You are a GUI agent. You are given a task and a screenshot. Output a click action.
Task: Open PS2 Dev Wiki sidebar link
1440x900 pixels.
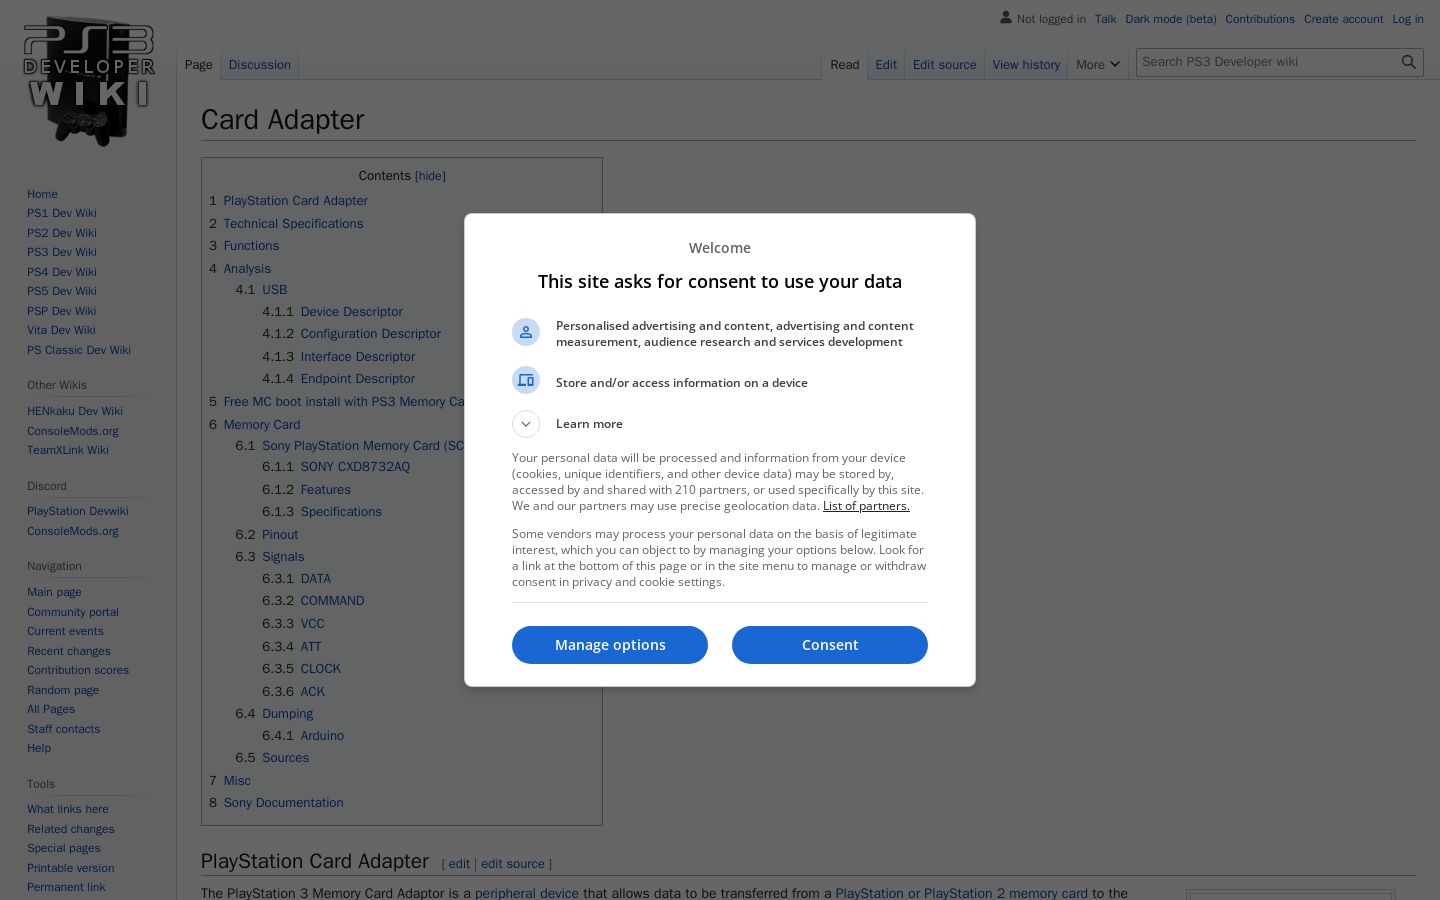pos(62,233)
